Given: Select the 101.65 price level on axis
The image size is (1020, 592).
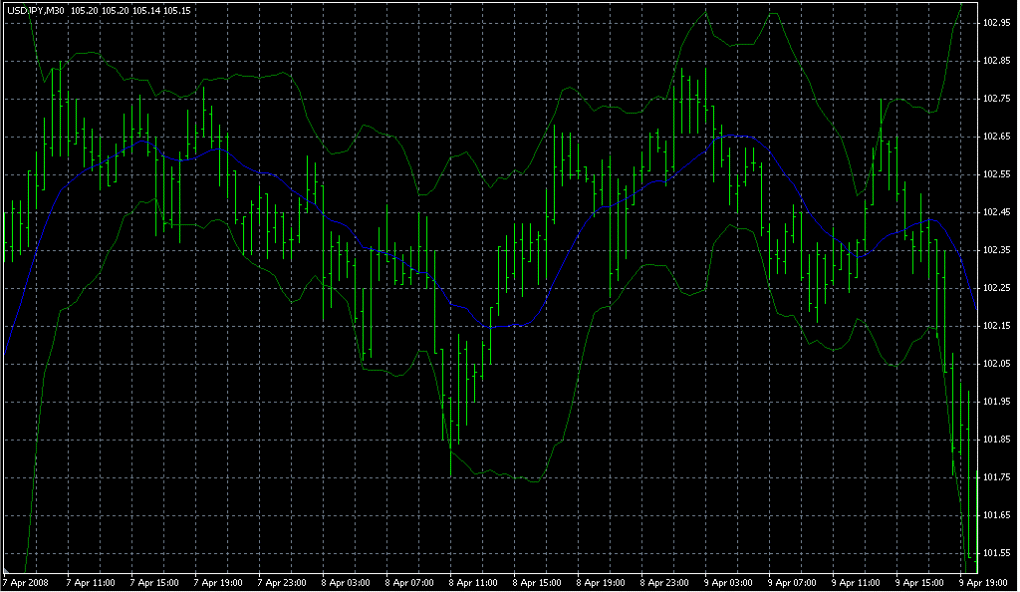Looking at the screenshot, I should point(997,516).
